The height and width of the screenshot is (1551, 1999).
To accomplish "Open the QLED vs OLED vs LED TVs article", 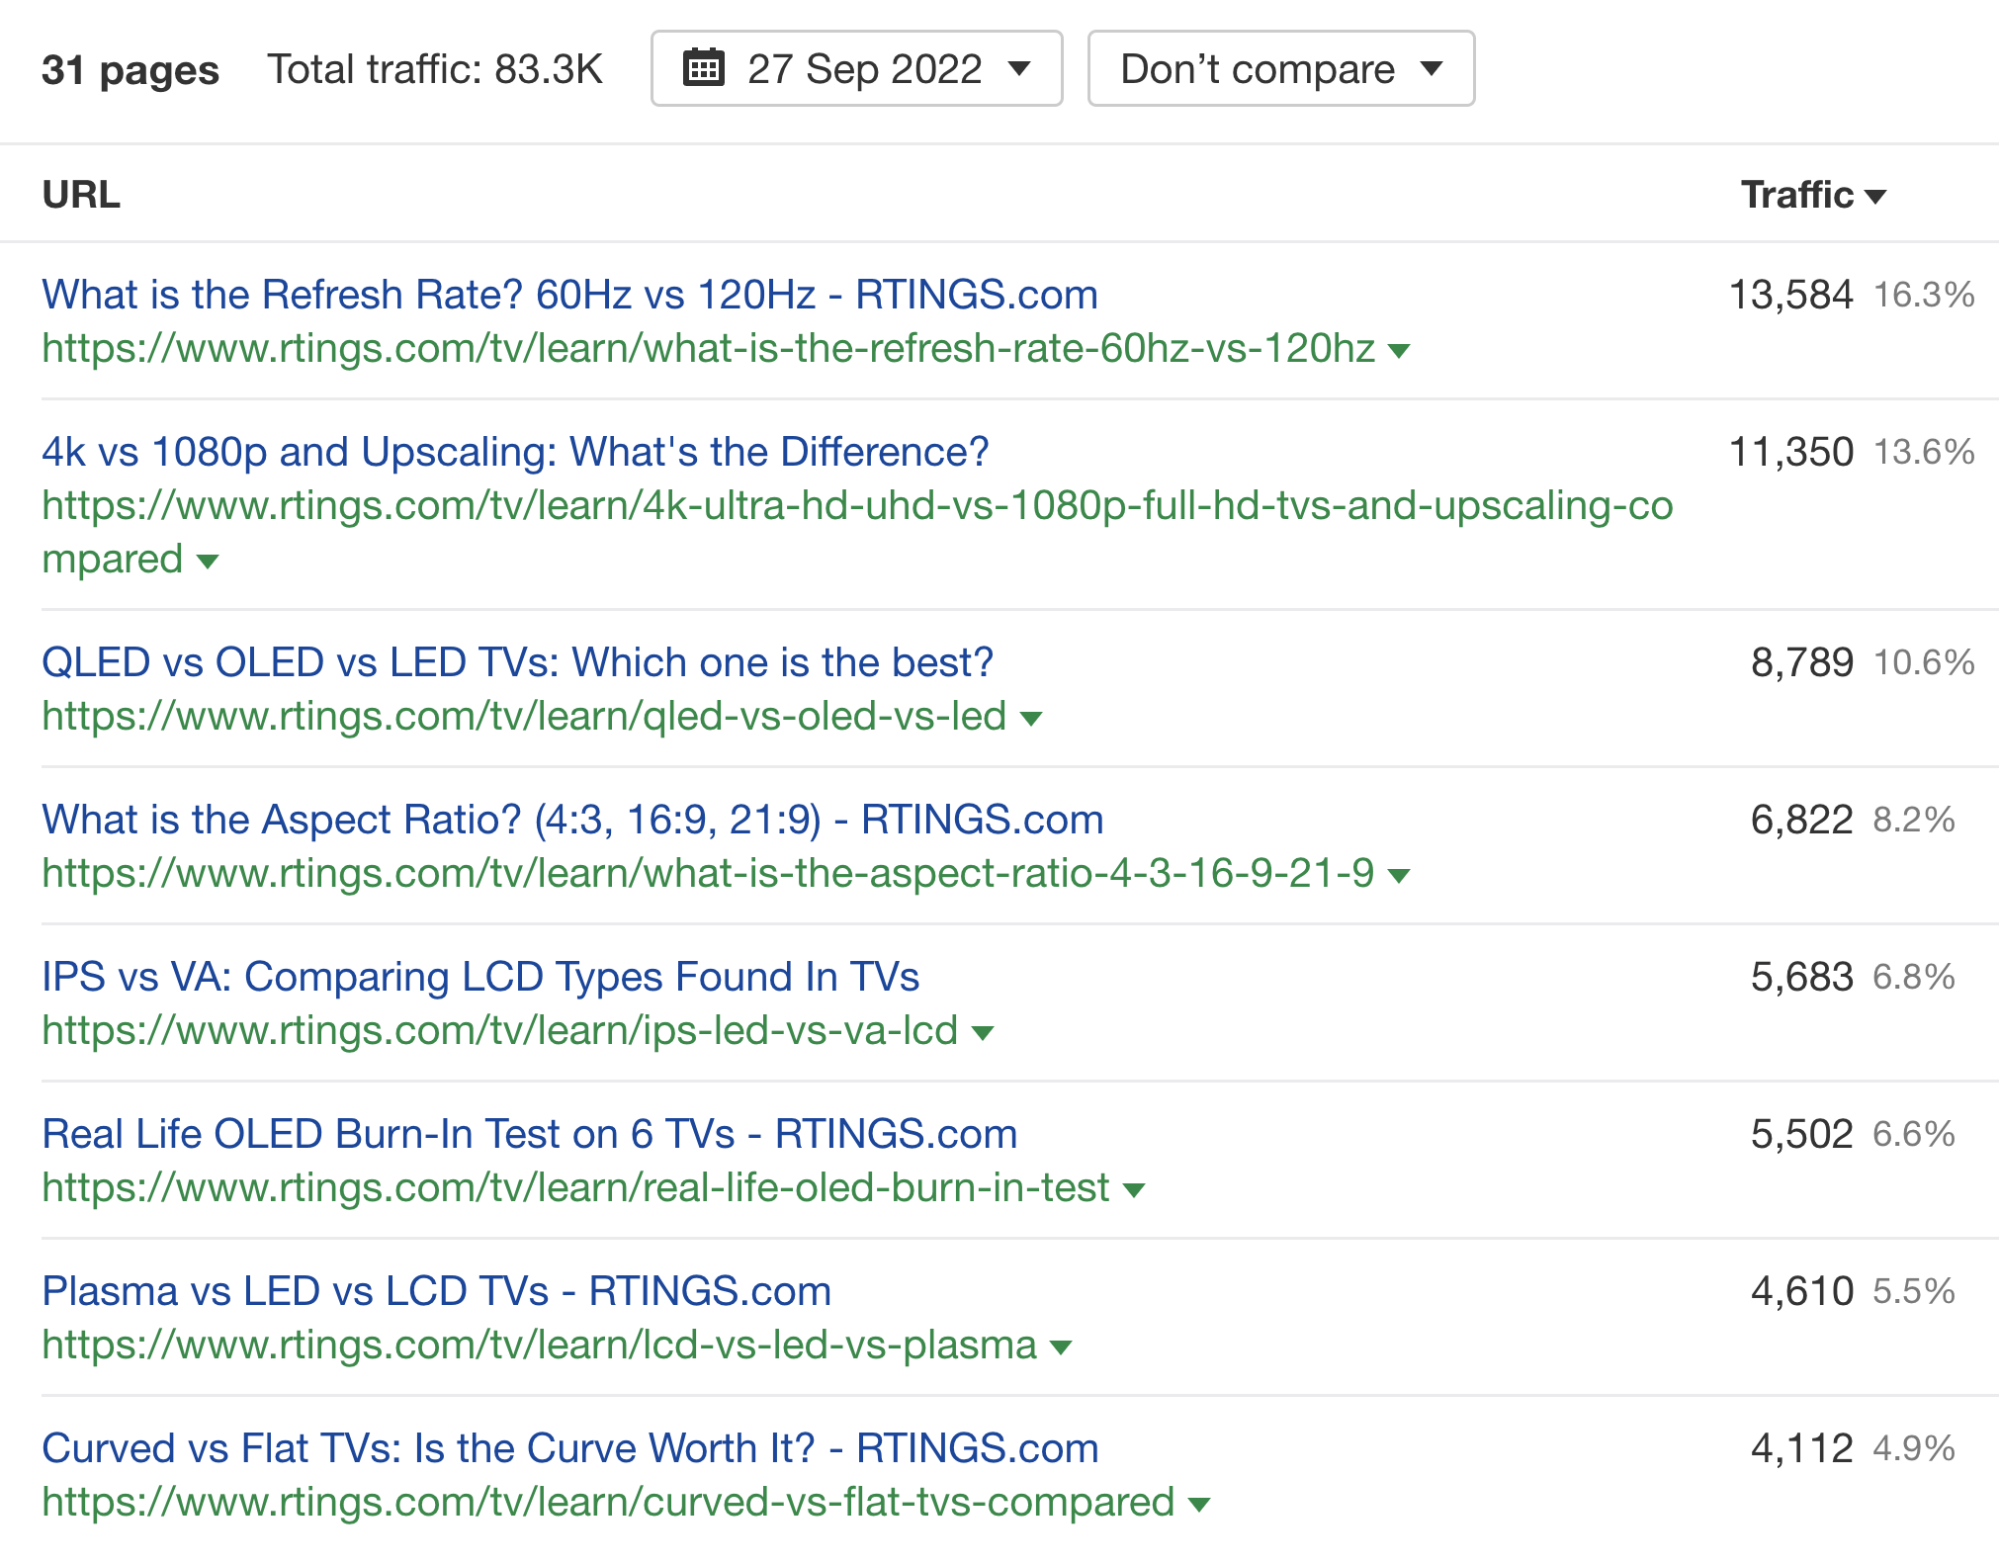I will point(518,660).
